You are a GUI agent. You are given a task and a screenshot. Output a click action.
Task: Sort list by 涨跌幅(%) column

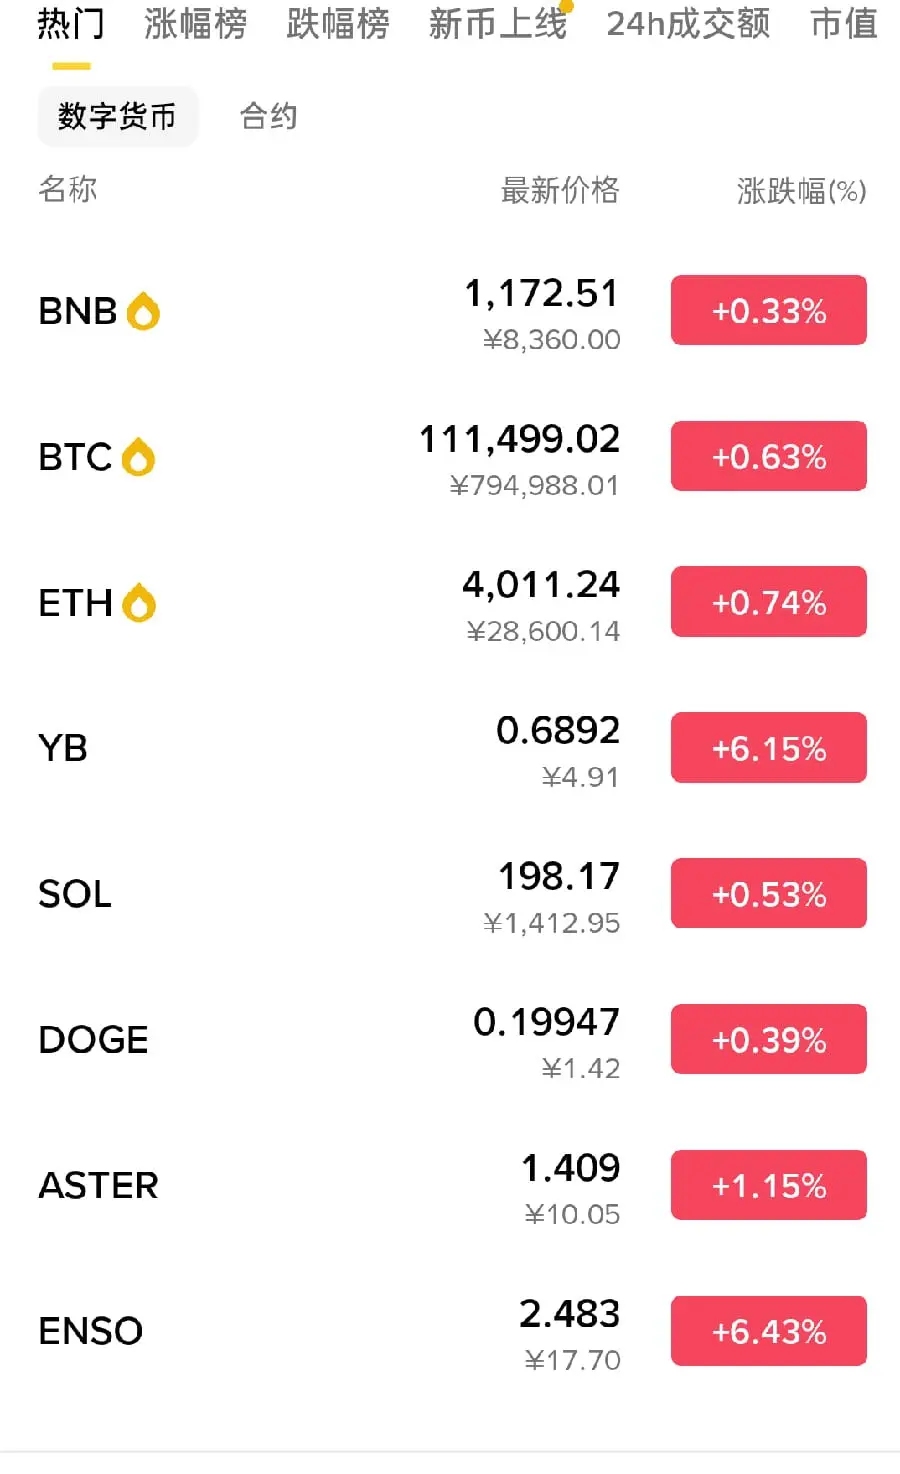(801, 190)
